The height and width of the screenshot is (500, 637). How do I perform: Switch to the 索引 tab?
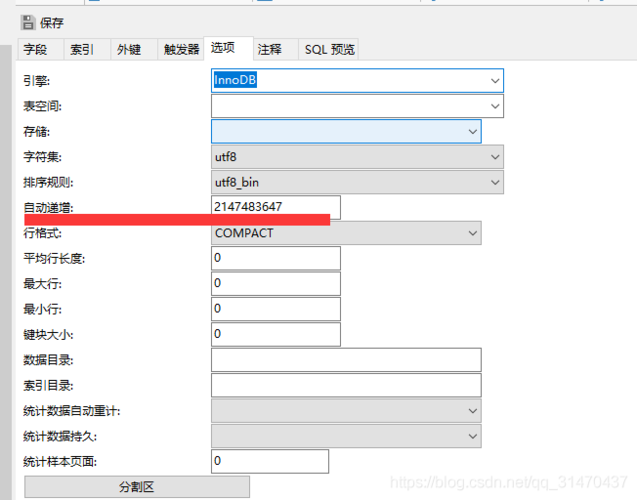click(87, 50)
